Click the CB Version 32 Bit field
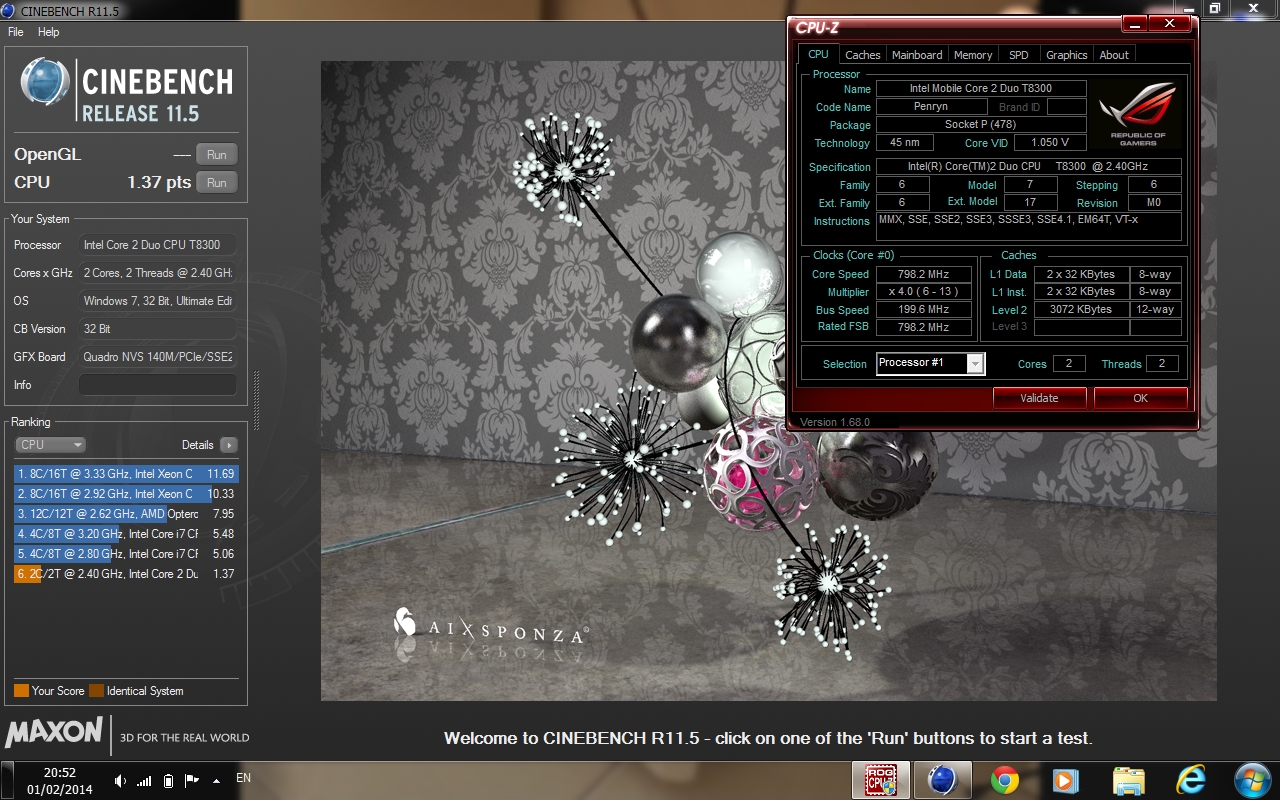This screenshot has width=1280, height=800. 158,329
